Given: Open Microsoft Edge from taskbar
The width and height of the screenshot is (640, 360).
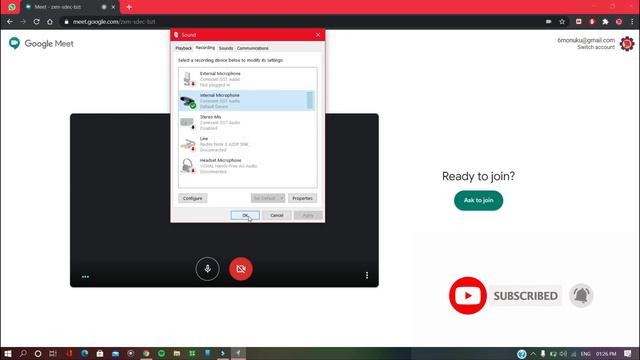Looking at the screenshot, I should point(84,353).
